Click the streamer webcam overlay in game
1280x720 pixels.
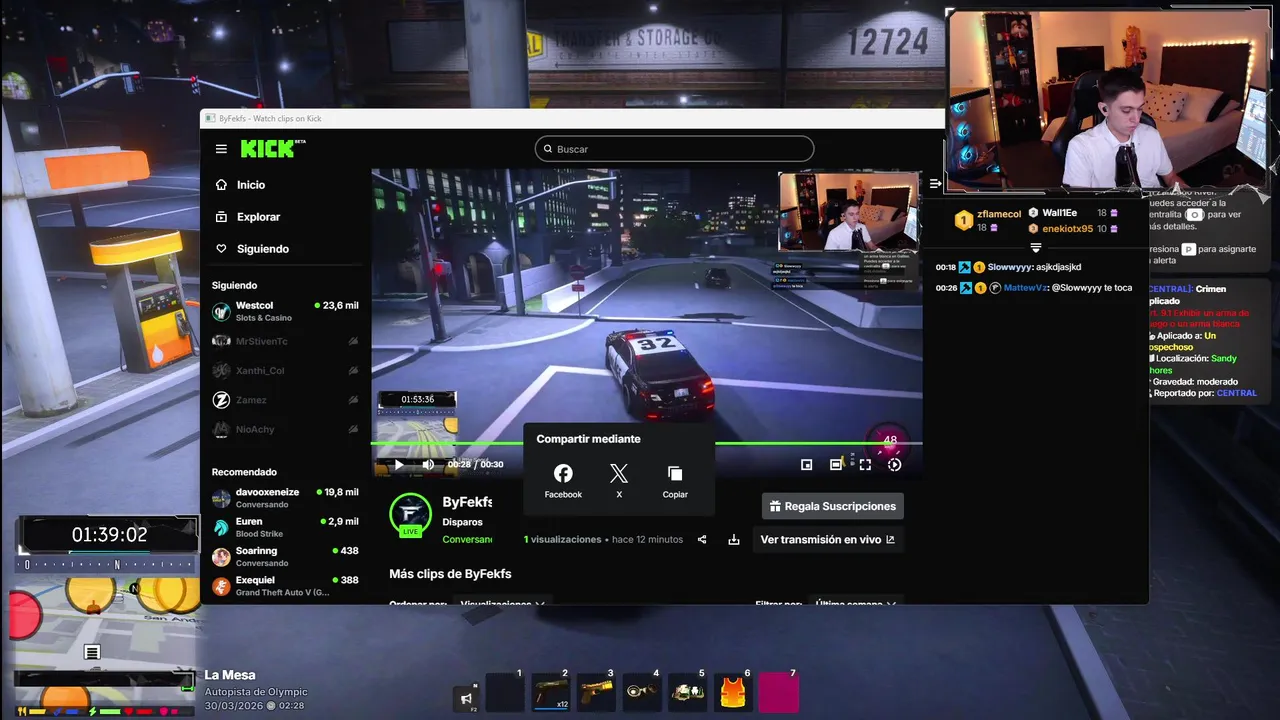1108,99
